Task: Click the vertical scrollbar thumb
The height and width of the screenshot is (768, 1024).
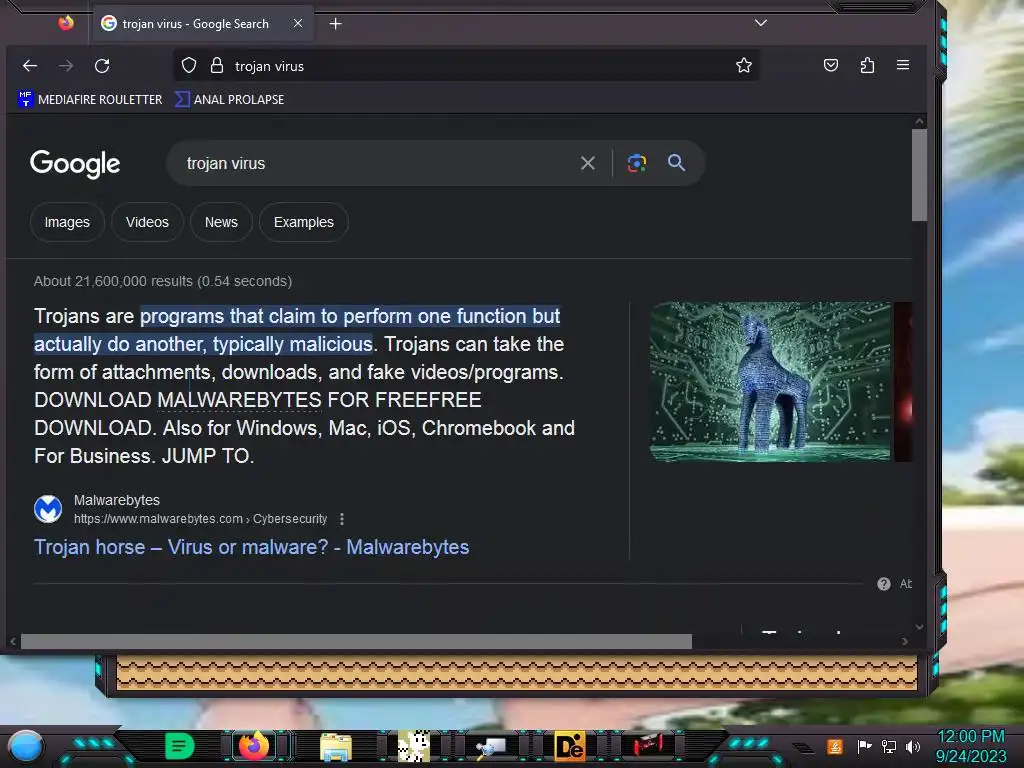Action: tap(920, 175)
